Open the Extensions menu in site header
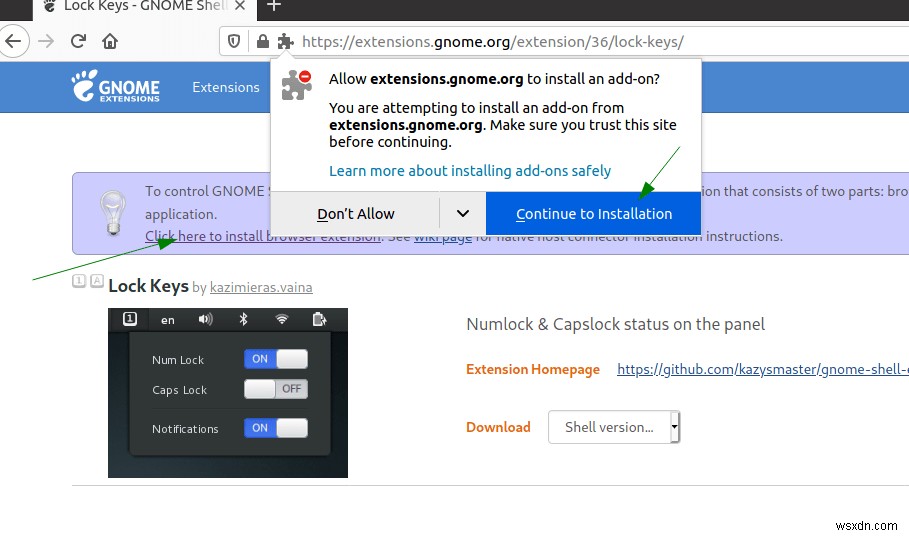Image resolution: width=909 pixels, height=536 pixels. (x=226, y=87)
